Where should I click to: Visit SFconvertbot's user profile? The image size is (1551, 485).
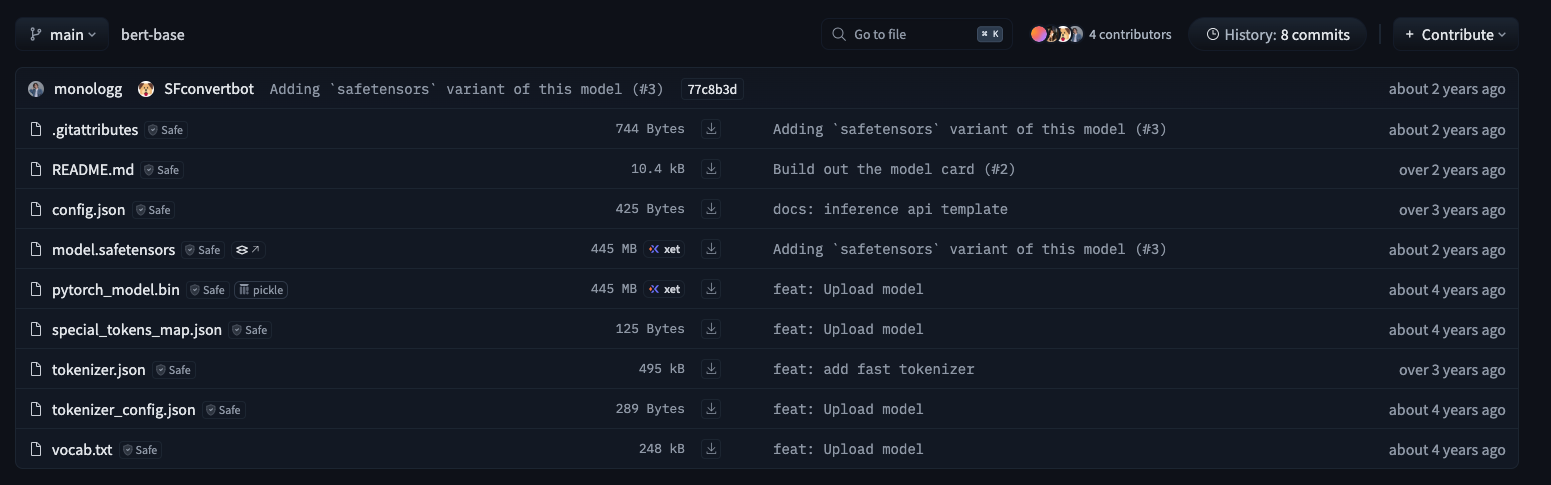(209, 89)
